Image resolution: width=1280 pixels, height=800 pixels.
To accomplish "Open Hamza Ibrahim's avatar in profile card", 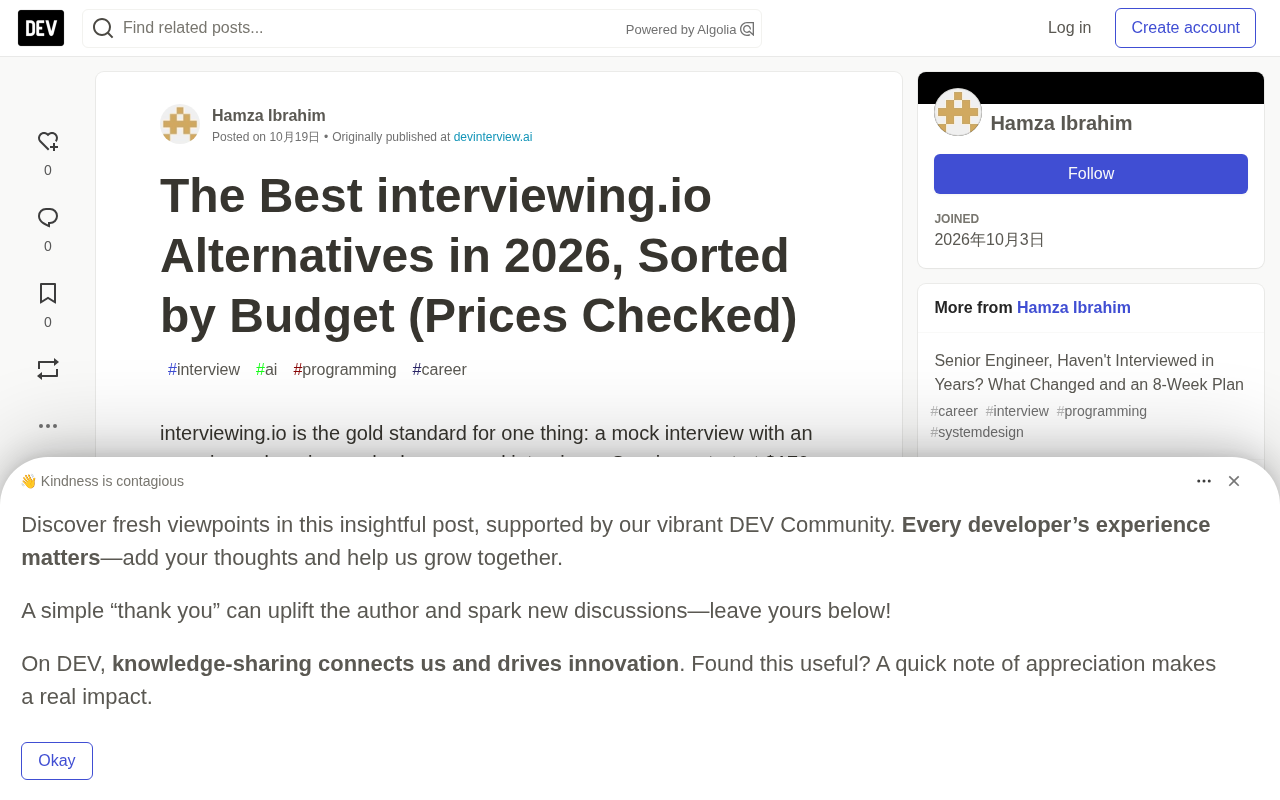I will click(958, 112).
